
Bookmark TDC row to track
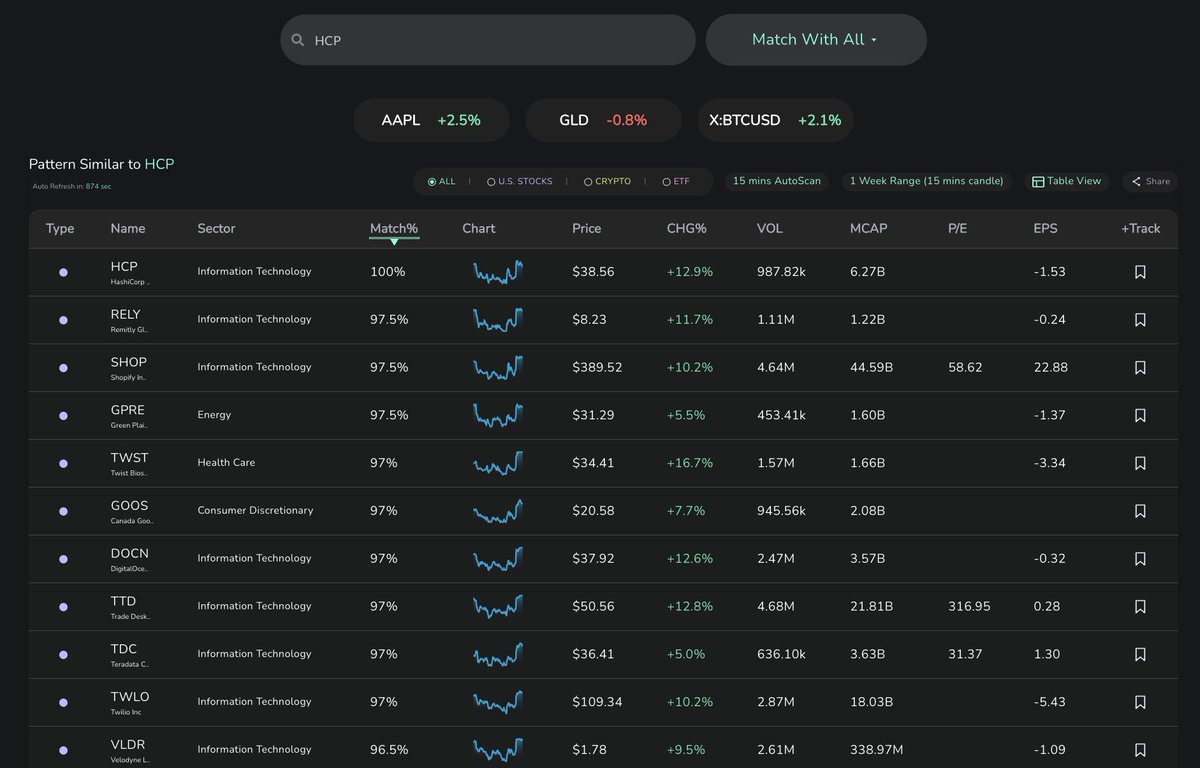tap(1140, 654)
